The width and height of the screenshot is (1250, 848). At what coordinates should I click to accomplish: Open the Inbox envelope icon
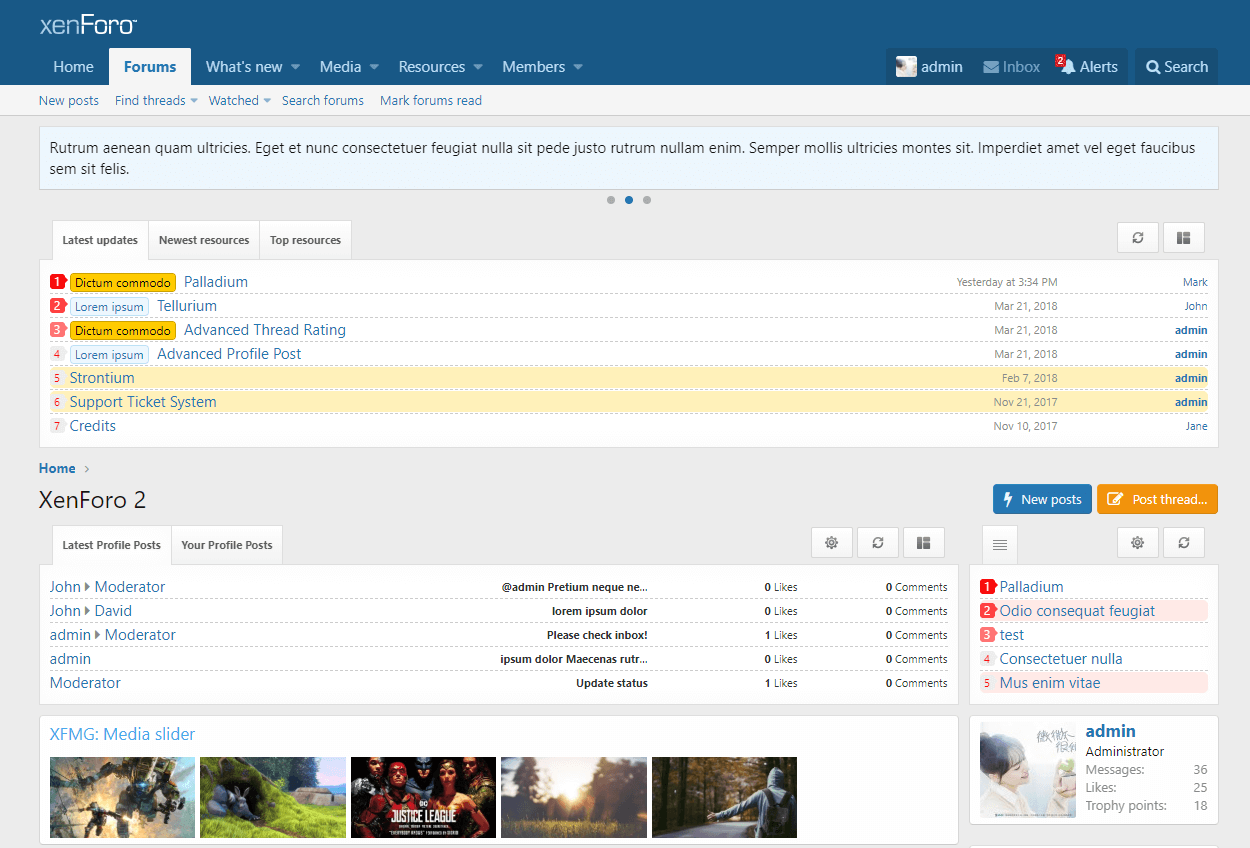tap(991, 67)
